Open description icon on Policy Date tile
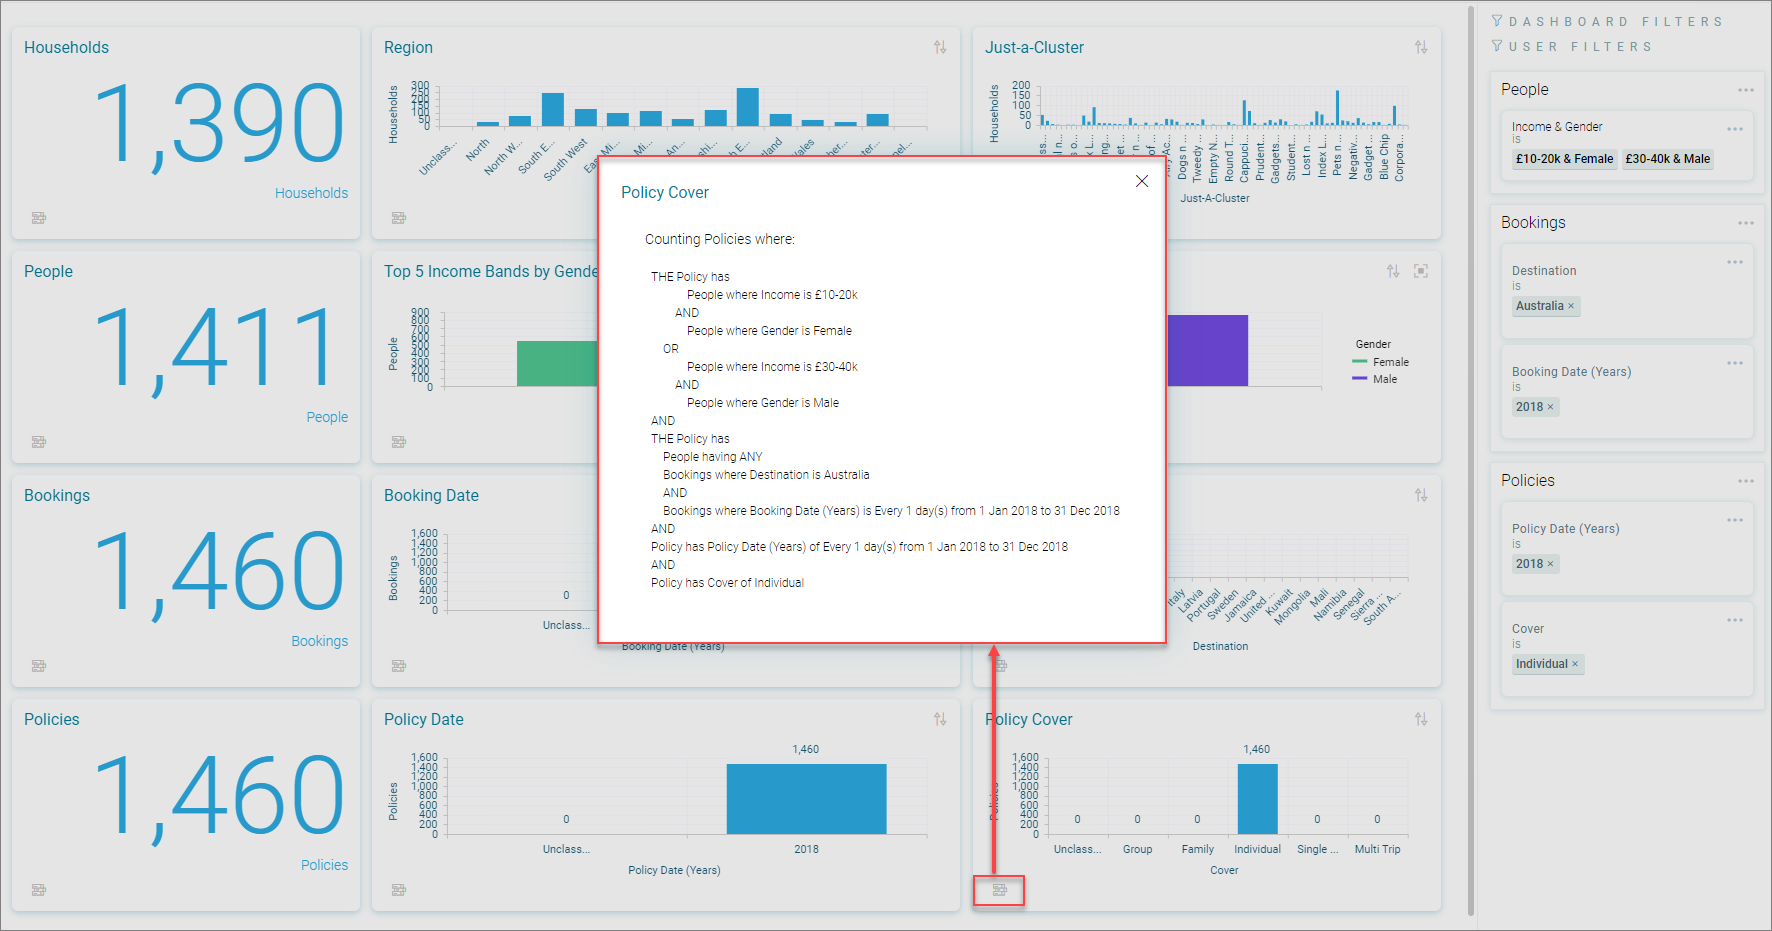The width and height of the screenshot is (1772, 931). click(399, 889)
